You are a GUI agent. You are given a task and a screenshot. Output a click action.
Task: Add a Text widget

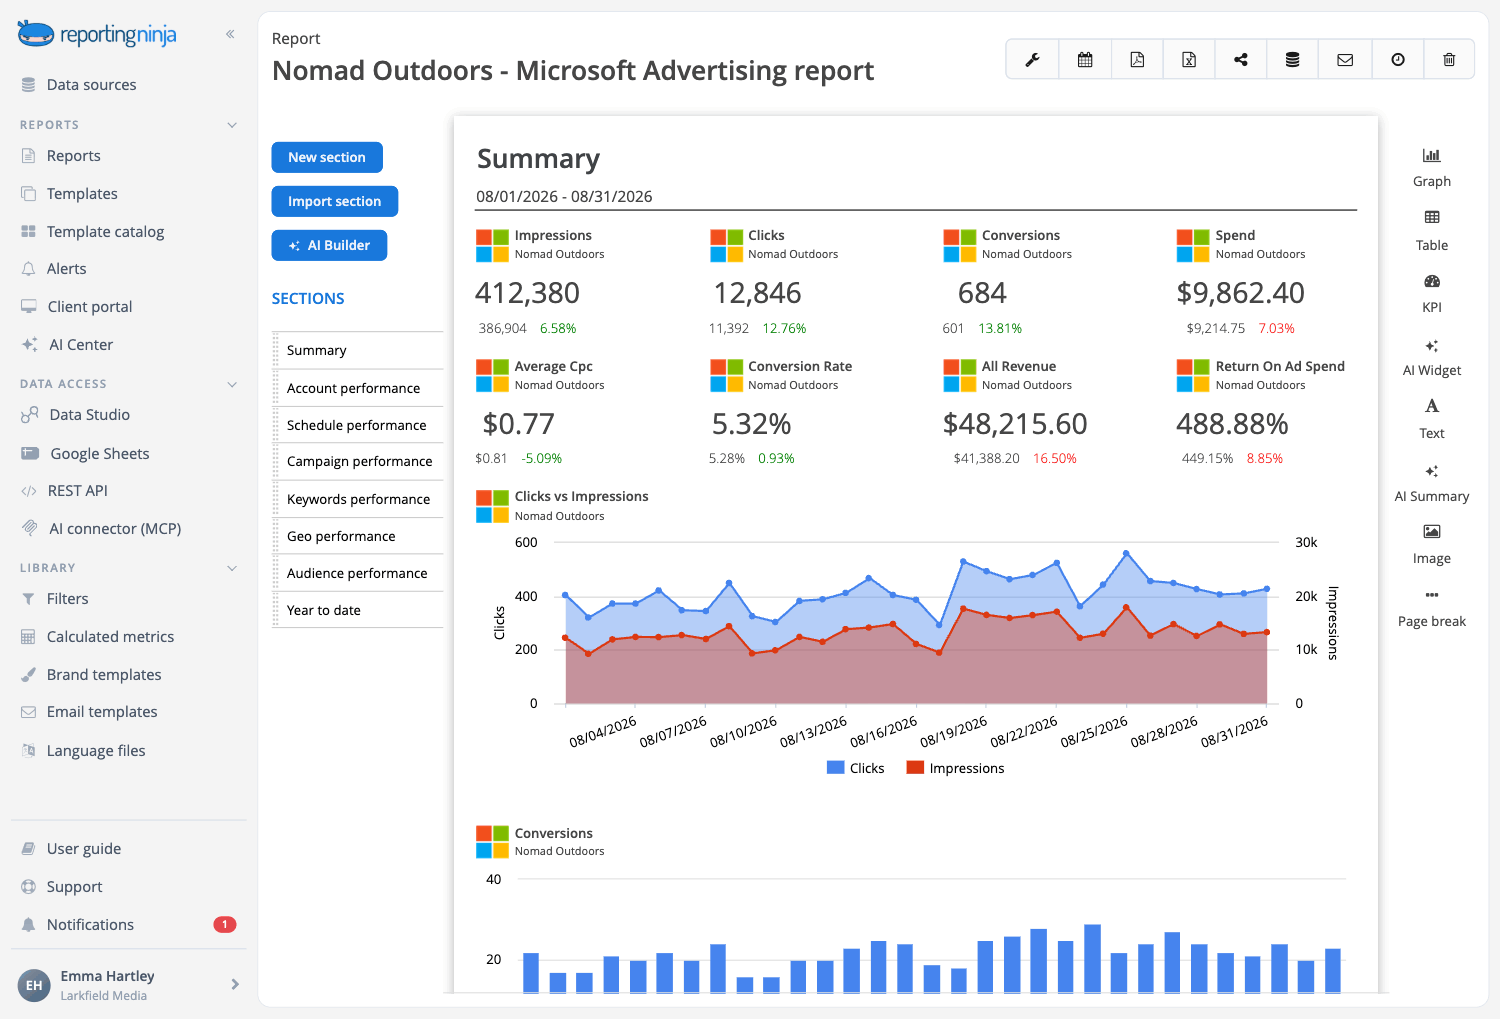coord(1432,420)
